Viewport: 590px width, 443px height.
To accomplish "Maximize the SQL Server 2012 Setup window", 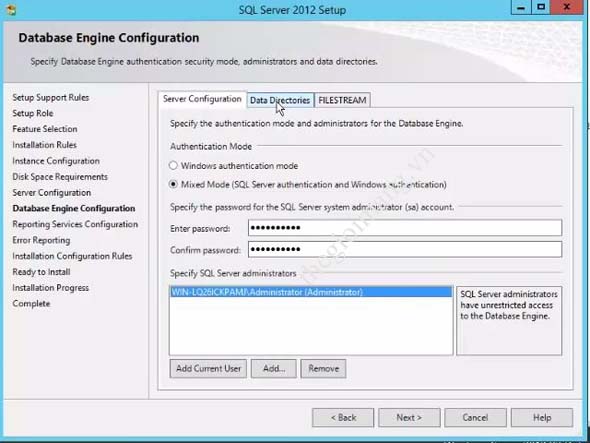I will point(541,7).
